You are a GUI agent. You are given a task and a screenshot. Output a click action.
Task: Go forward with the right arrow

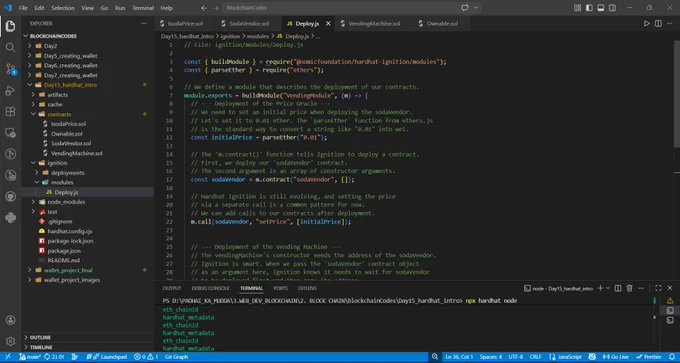(216, 8)
